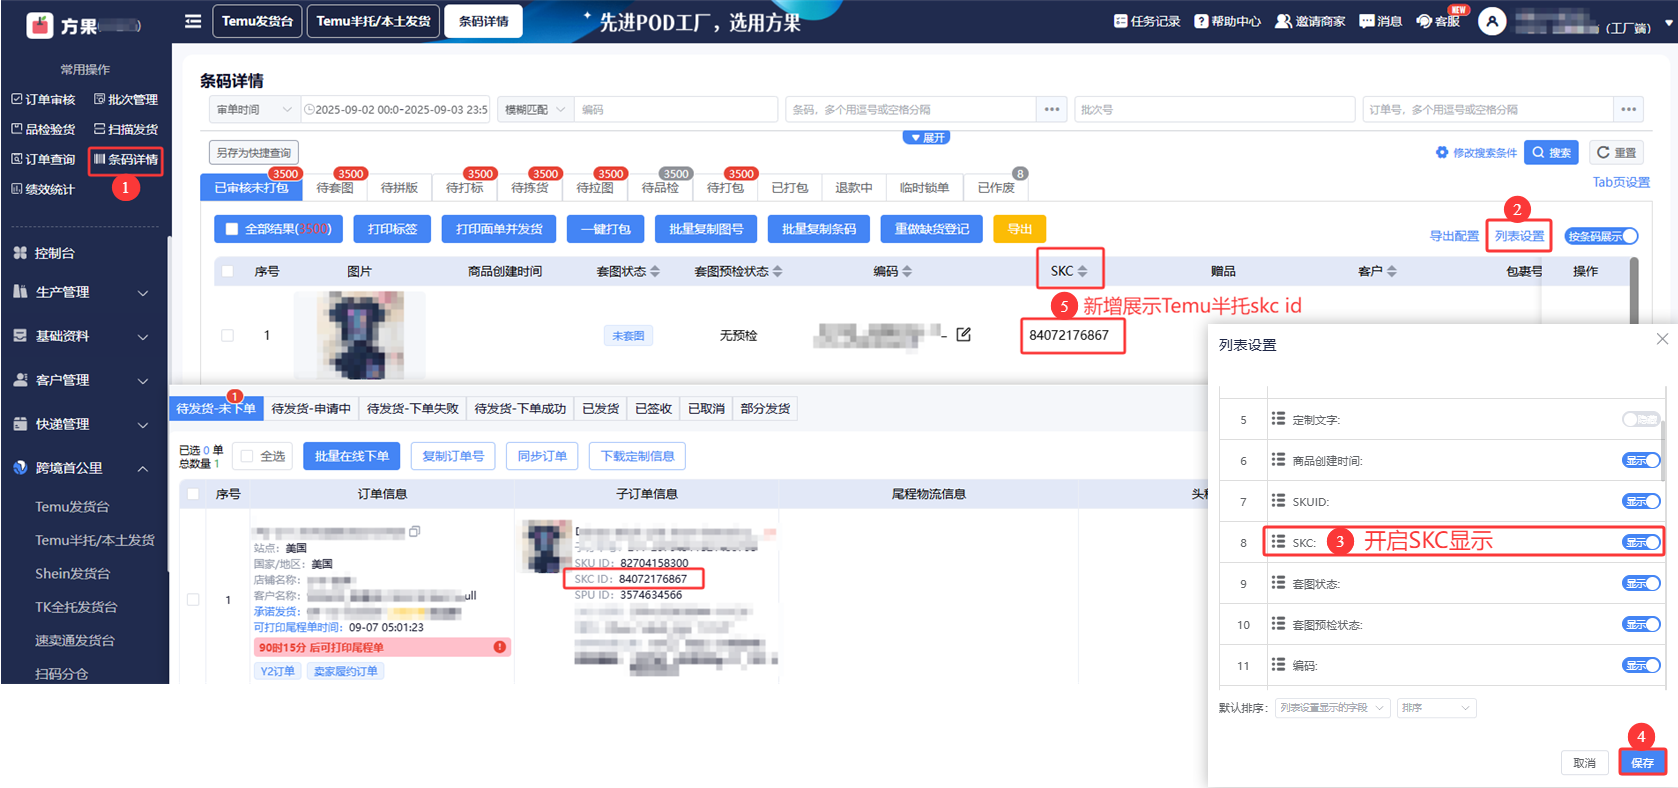Open the 绩效统计 shortcut
Viewport: 1678px width, 788px height.
[x=43, y=189]
